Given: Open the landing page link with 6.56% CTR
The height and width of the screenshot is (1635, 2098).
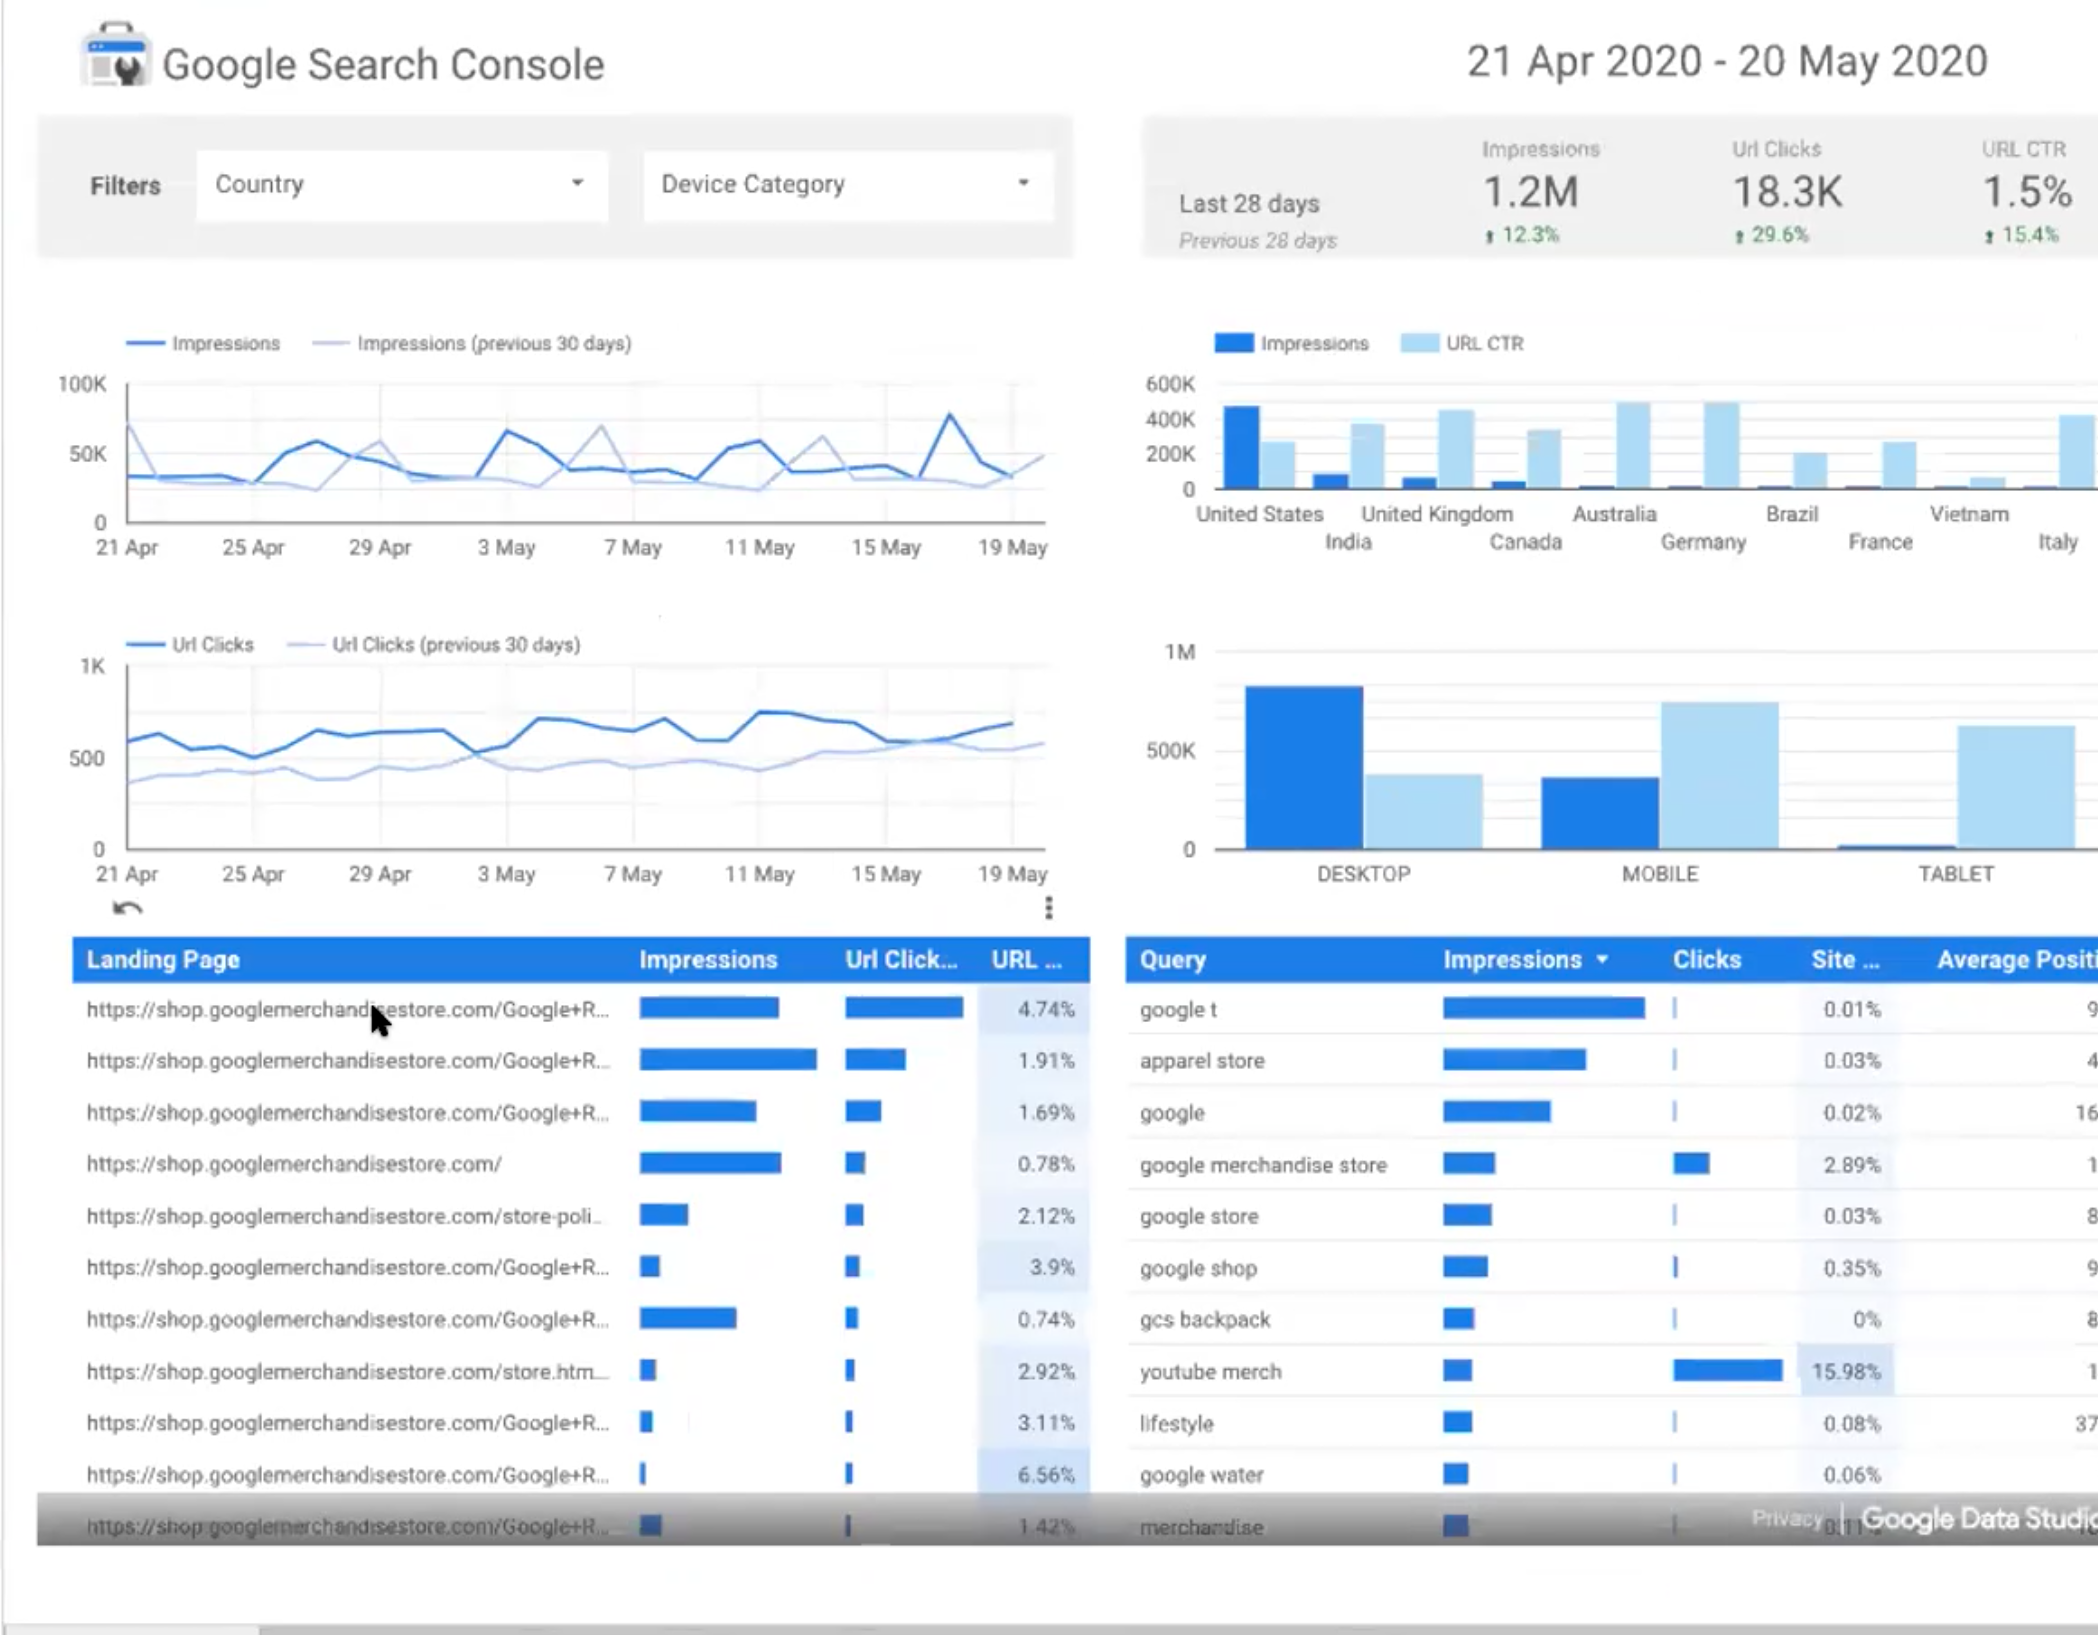Looking at the screenshot, I should click(347, 1474).
